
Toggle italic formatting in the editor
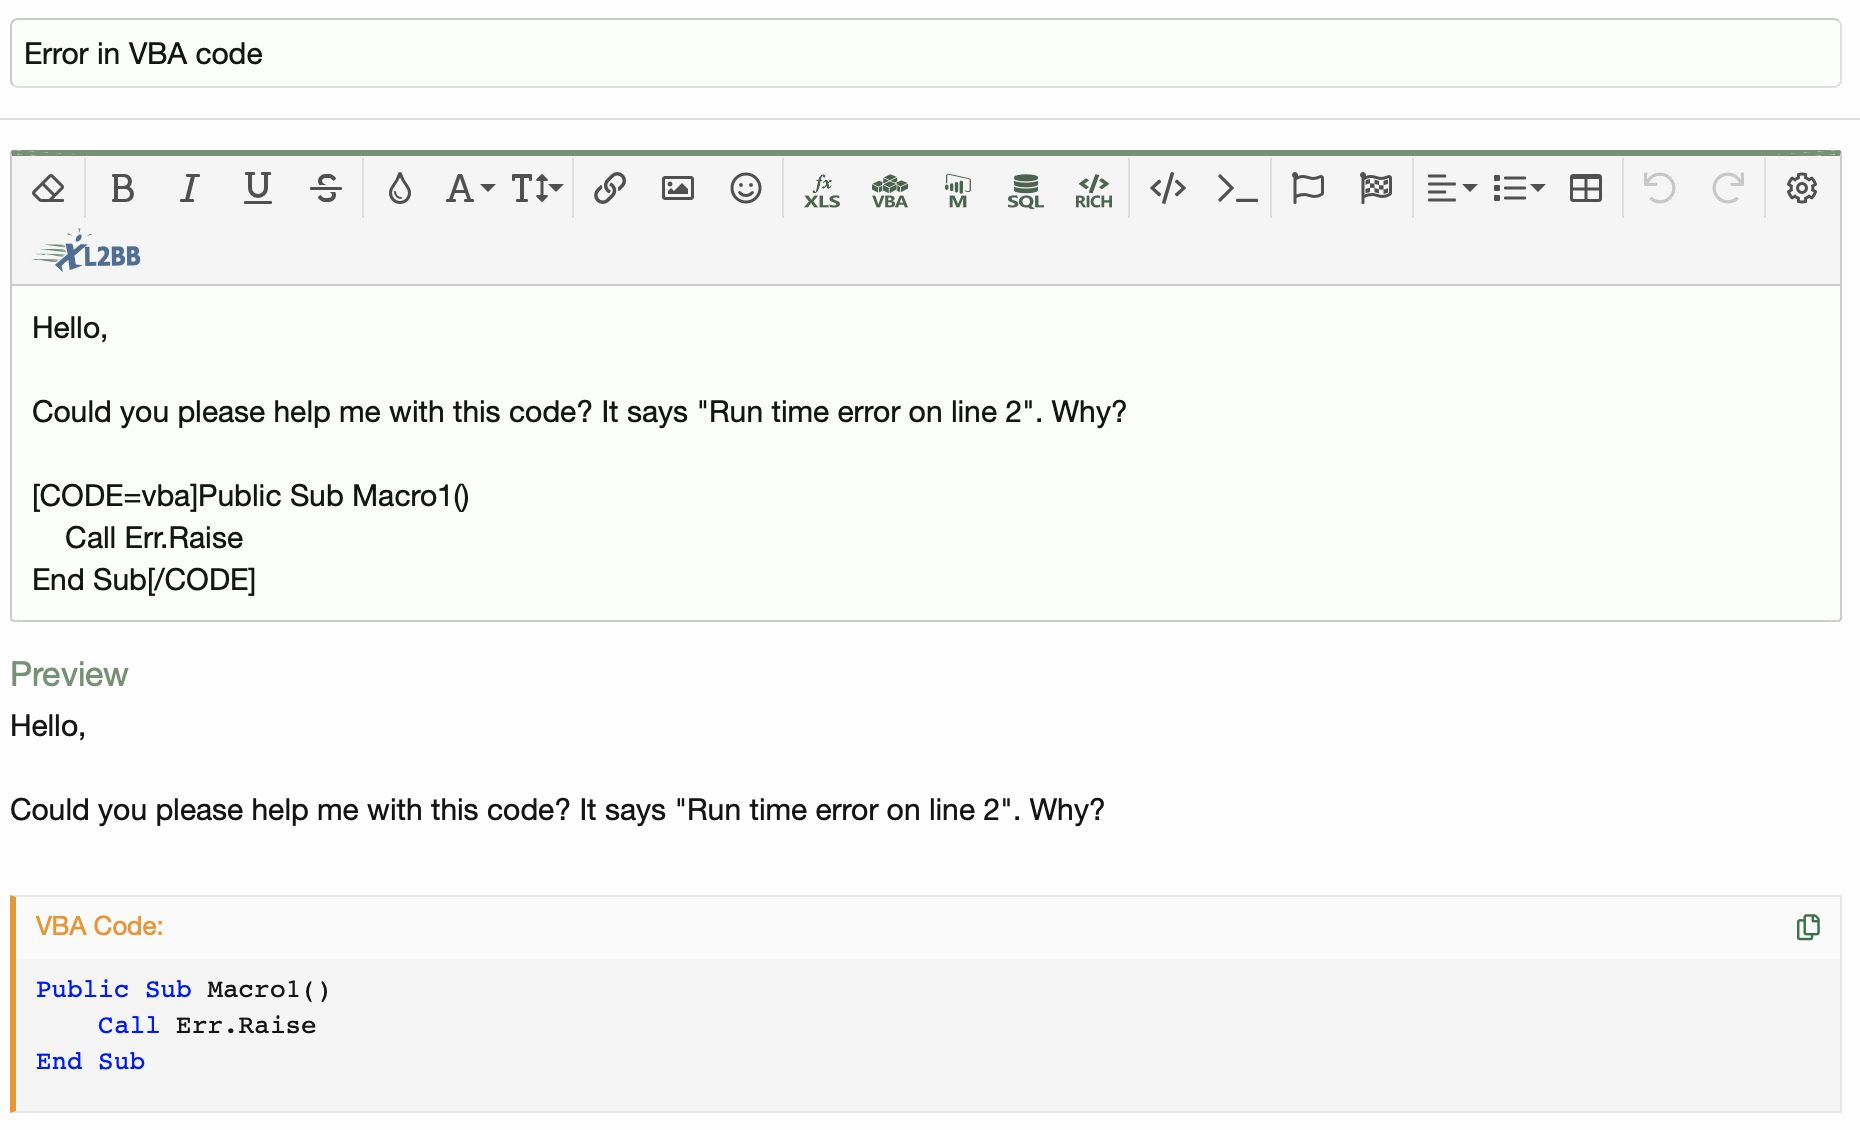tap(189, 188)
